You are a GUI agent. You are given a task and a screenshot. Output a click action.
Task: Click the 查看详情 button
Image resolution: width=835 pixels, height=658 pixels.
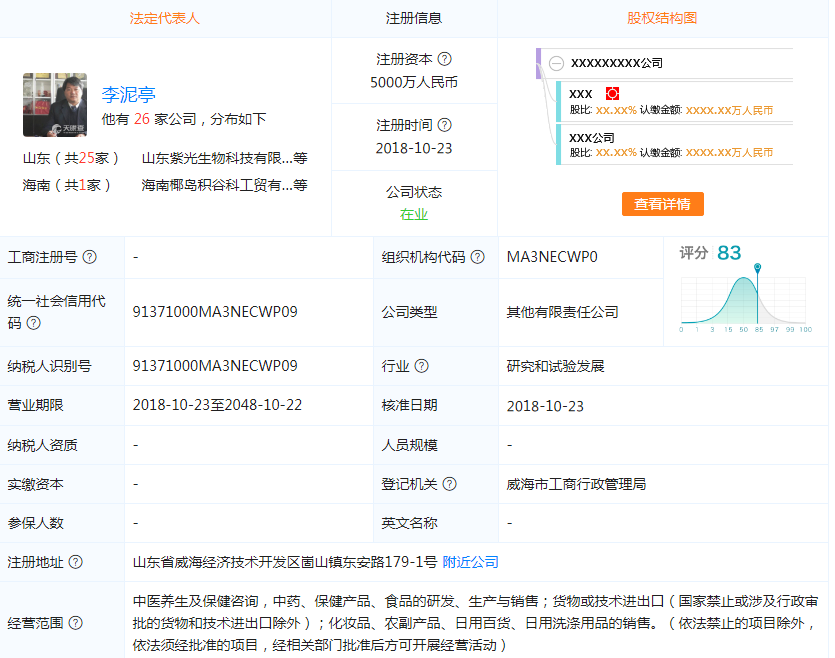[662, 204]
